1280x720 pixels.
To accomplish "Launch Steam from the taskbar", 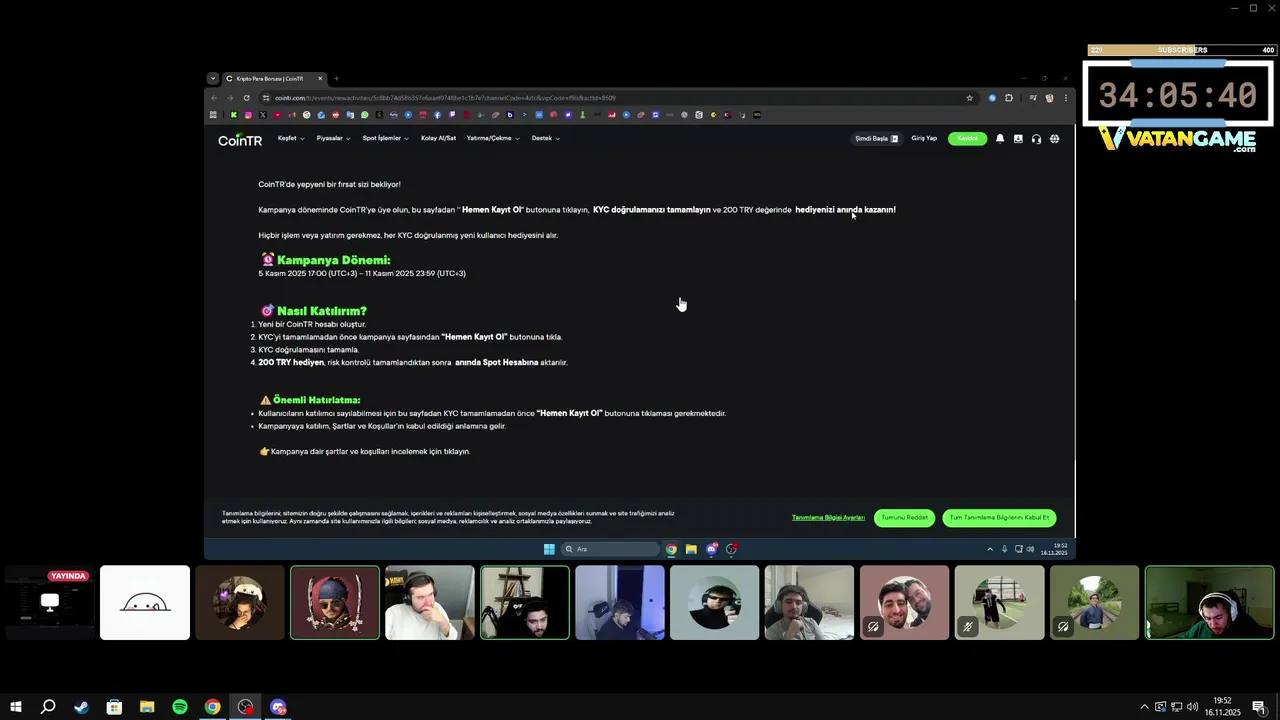I will (81, 707).
